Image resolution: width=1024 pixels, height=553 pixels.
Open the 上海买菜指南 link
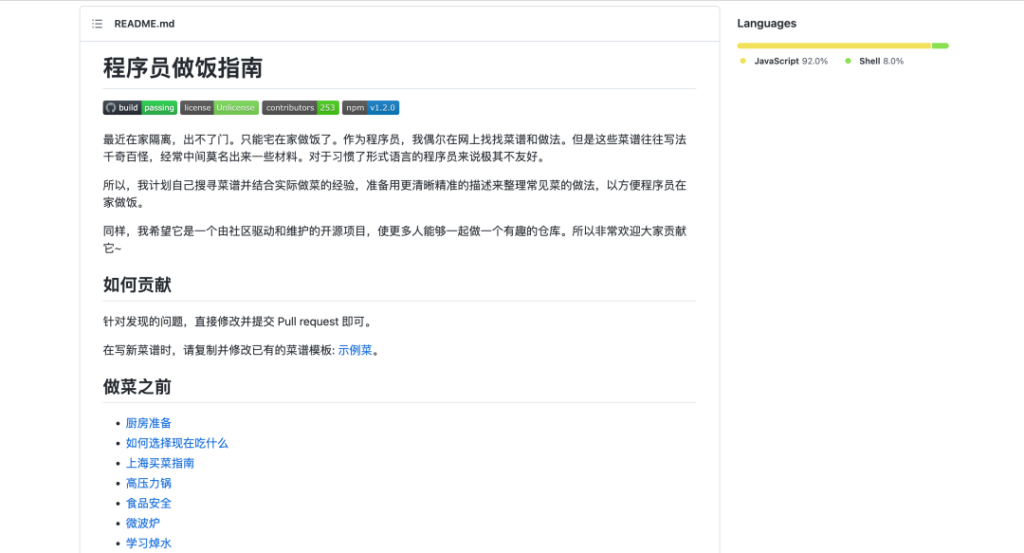[160, 463]
